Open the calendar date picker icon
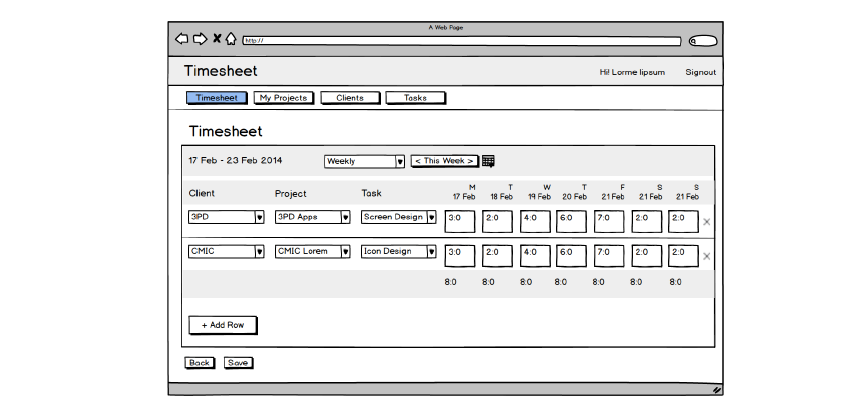861x414 pixels. [488, 161]
